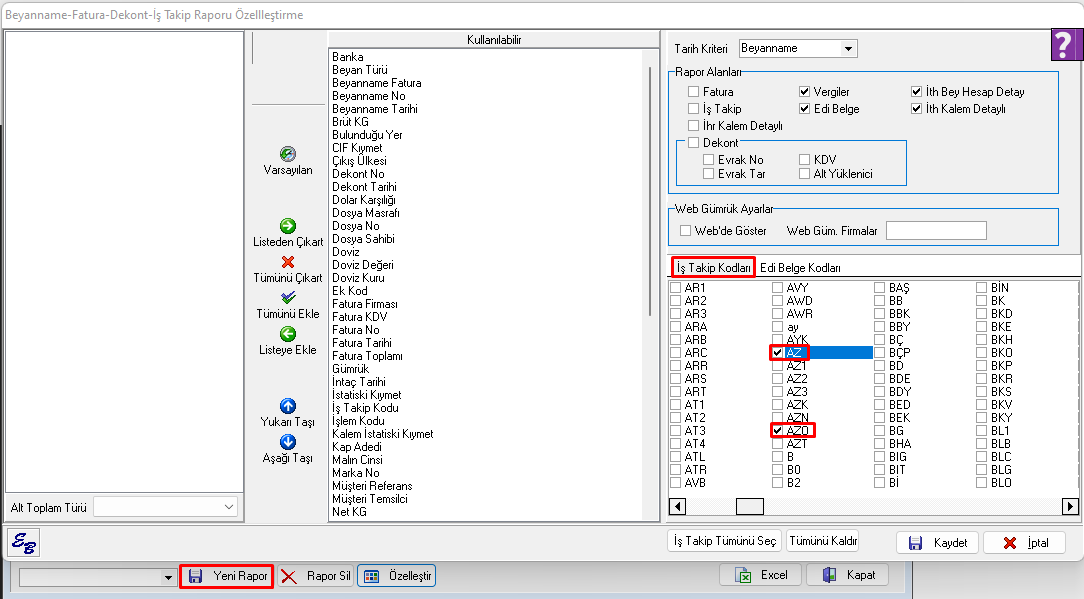Select CIF Kıymet in the list
The height and width of the screenshot is (599, 1084).
pos(357,148)
